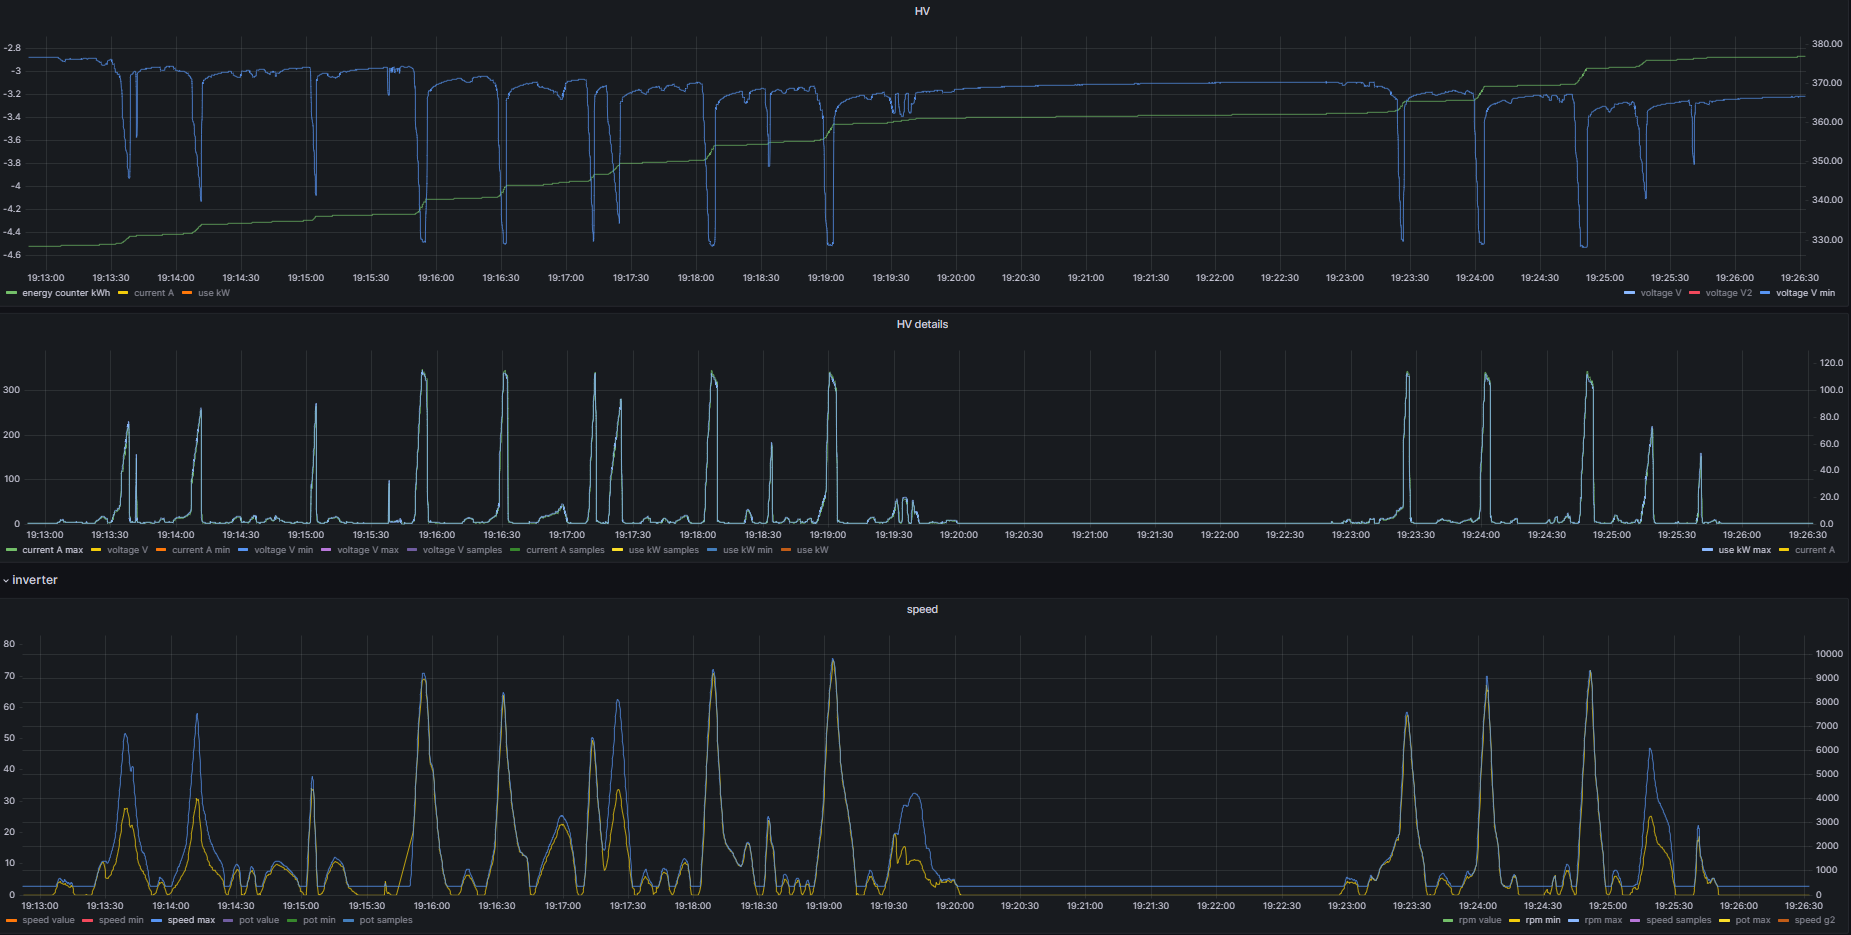Screen dimensions: 1851x935
Task: Click the use kW max color swatch
Action: click(x=1708, y=551)
